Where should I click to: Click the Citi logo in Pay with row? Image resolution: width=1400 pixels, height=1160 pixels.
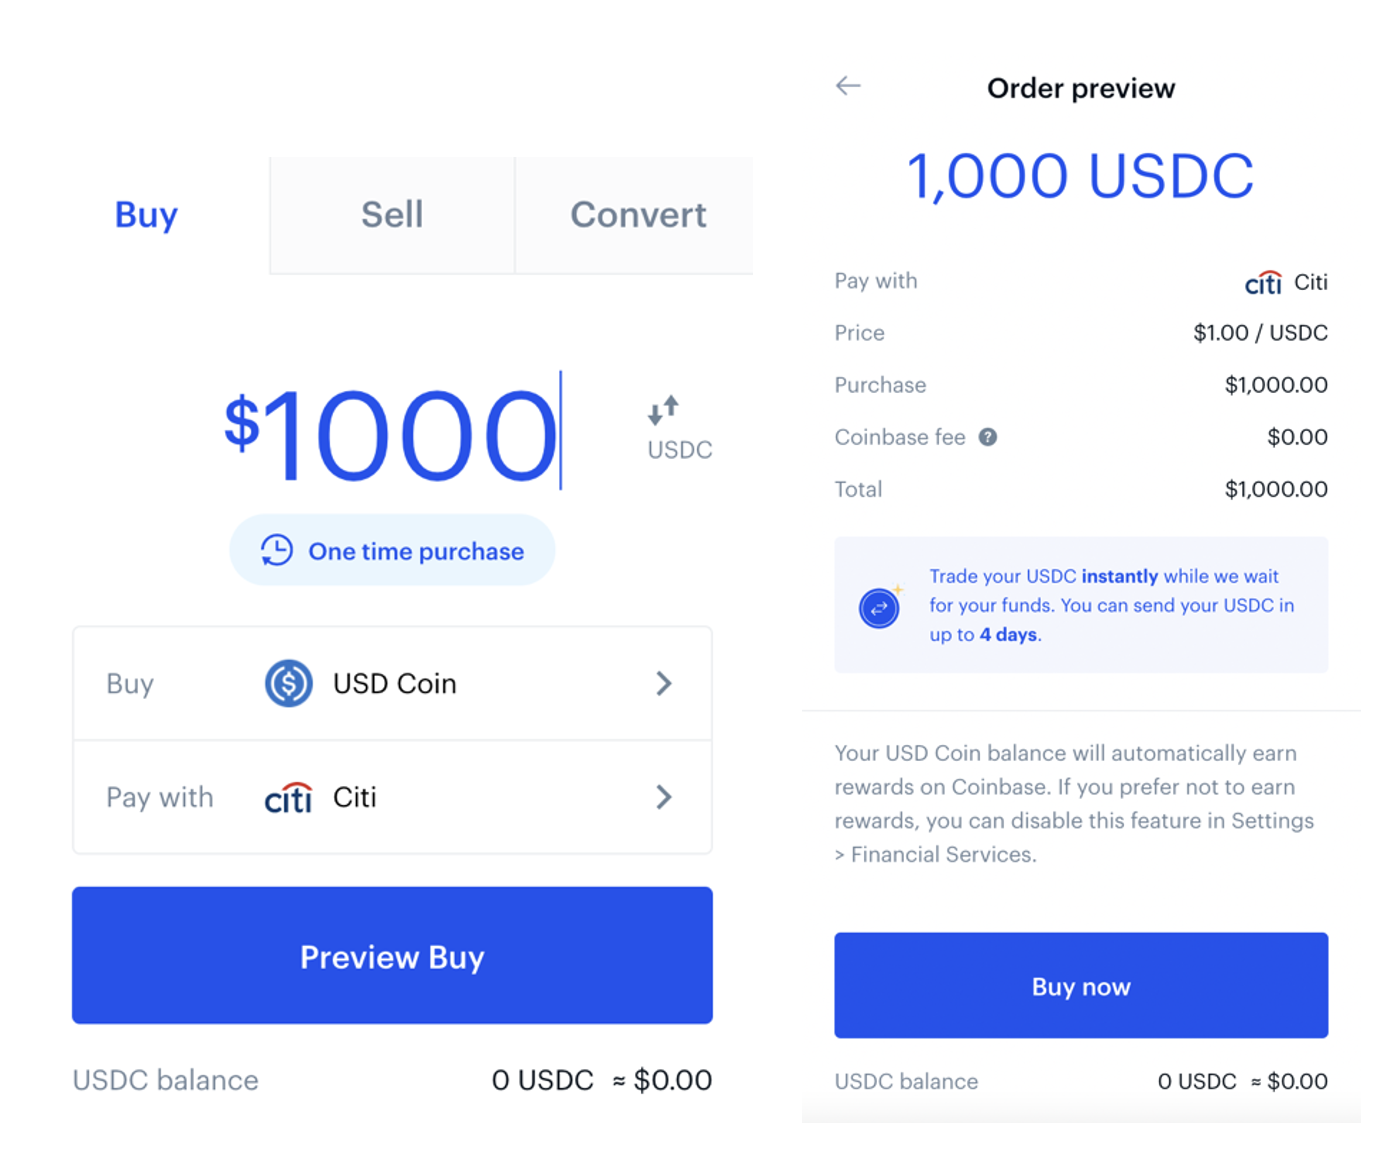289,797
